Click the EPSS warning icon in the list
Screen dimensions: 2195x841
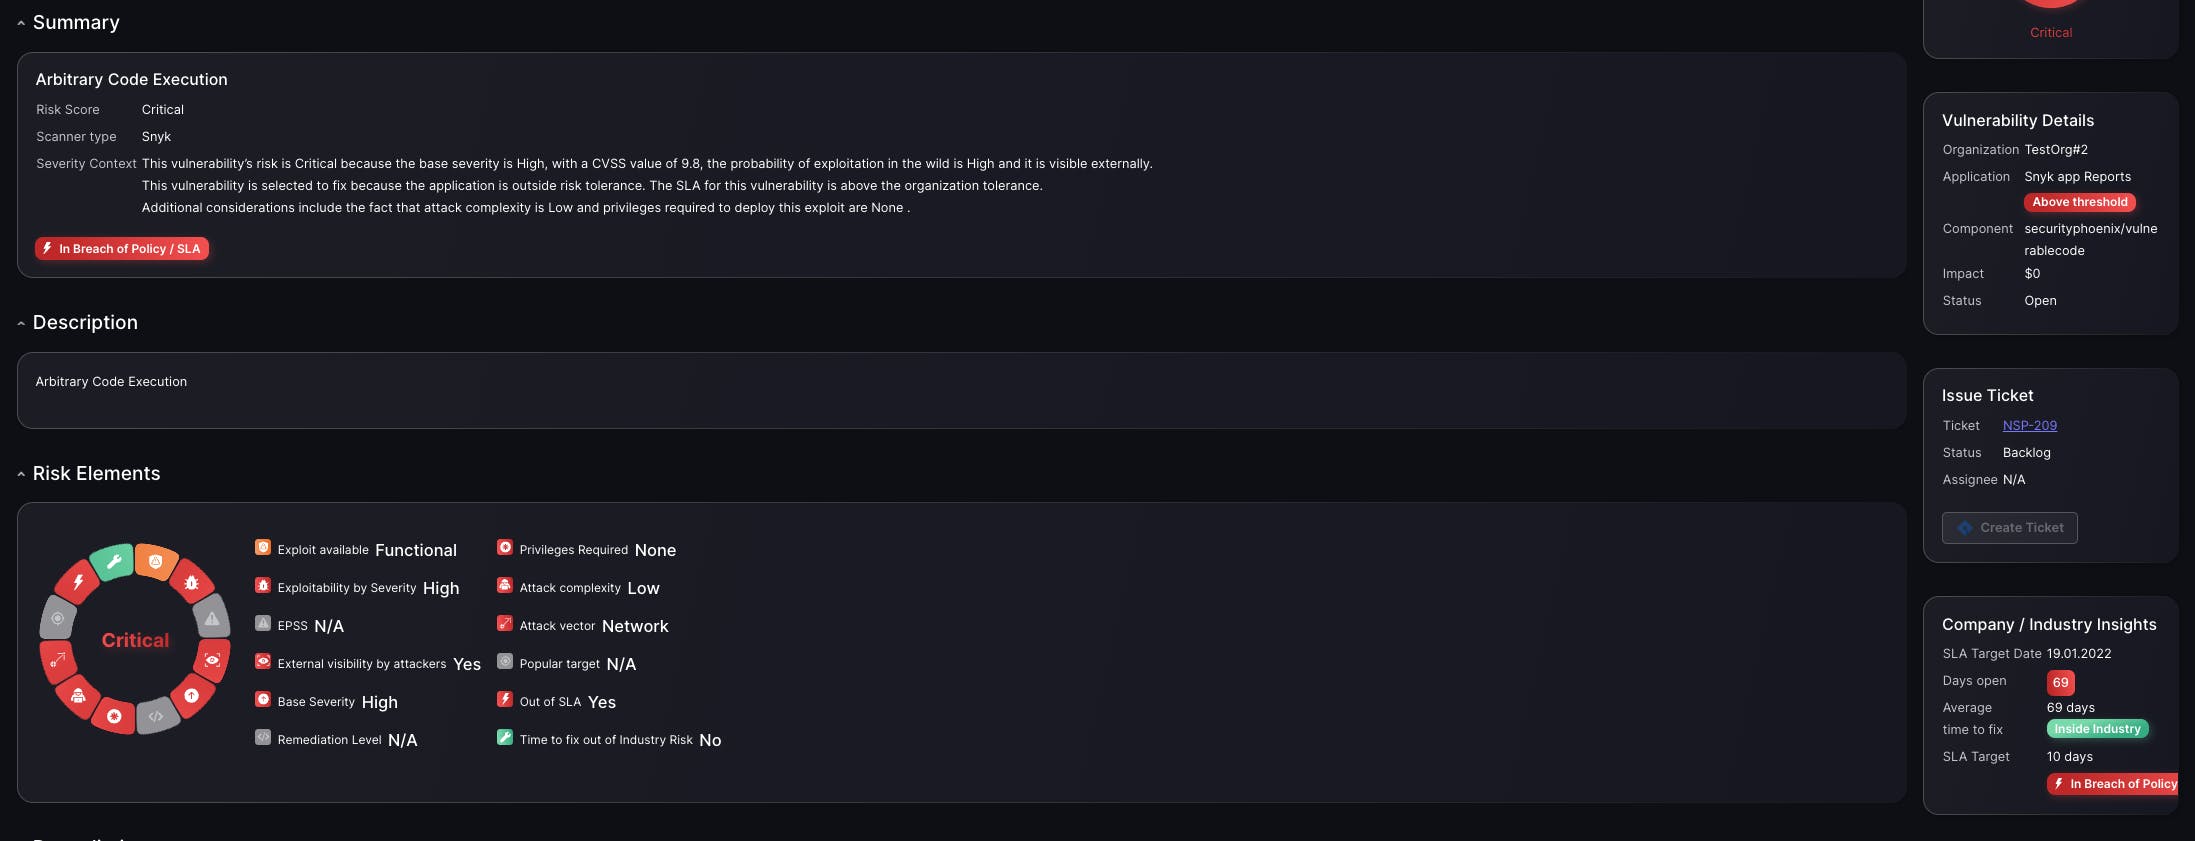263,624
